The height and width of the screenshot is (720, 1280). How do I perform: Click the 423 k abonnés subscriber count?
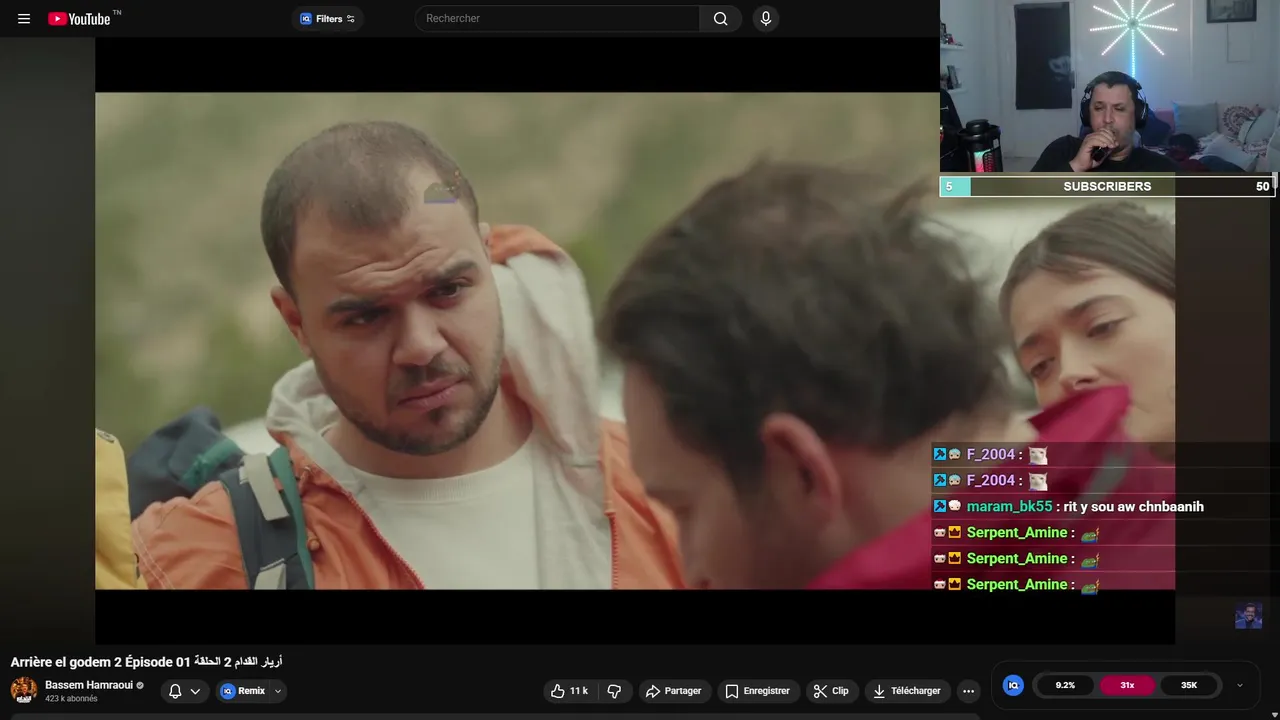pyautogui.click(x=71, y=699)
